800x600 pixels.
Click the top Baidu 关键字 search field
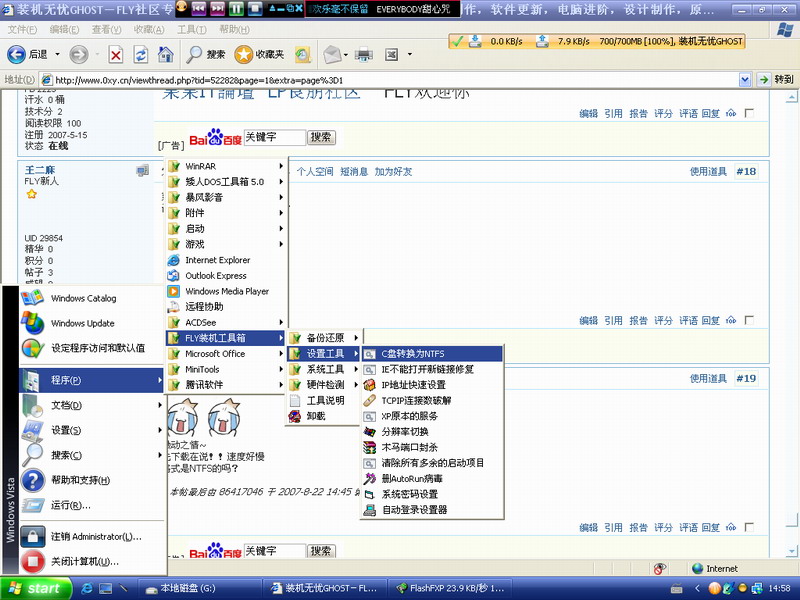coord(274,137)
